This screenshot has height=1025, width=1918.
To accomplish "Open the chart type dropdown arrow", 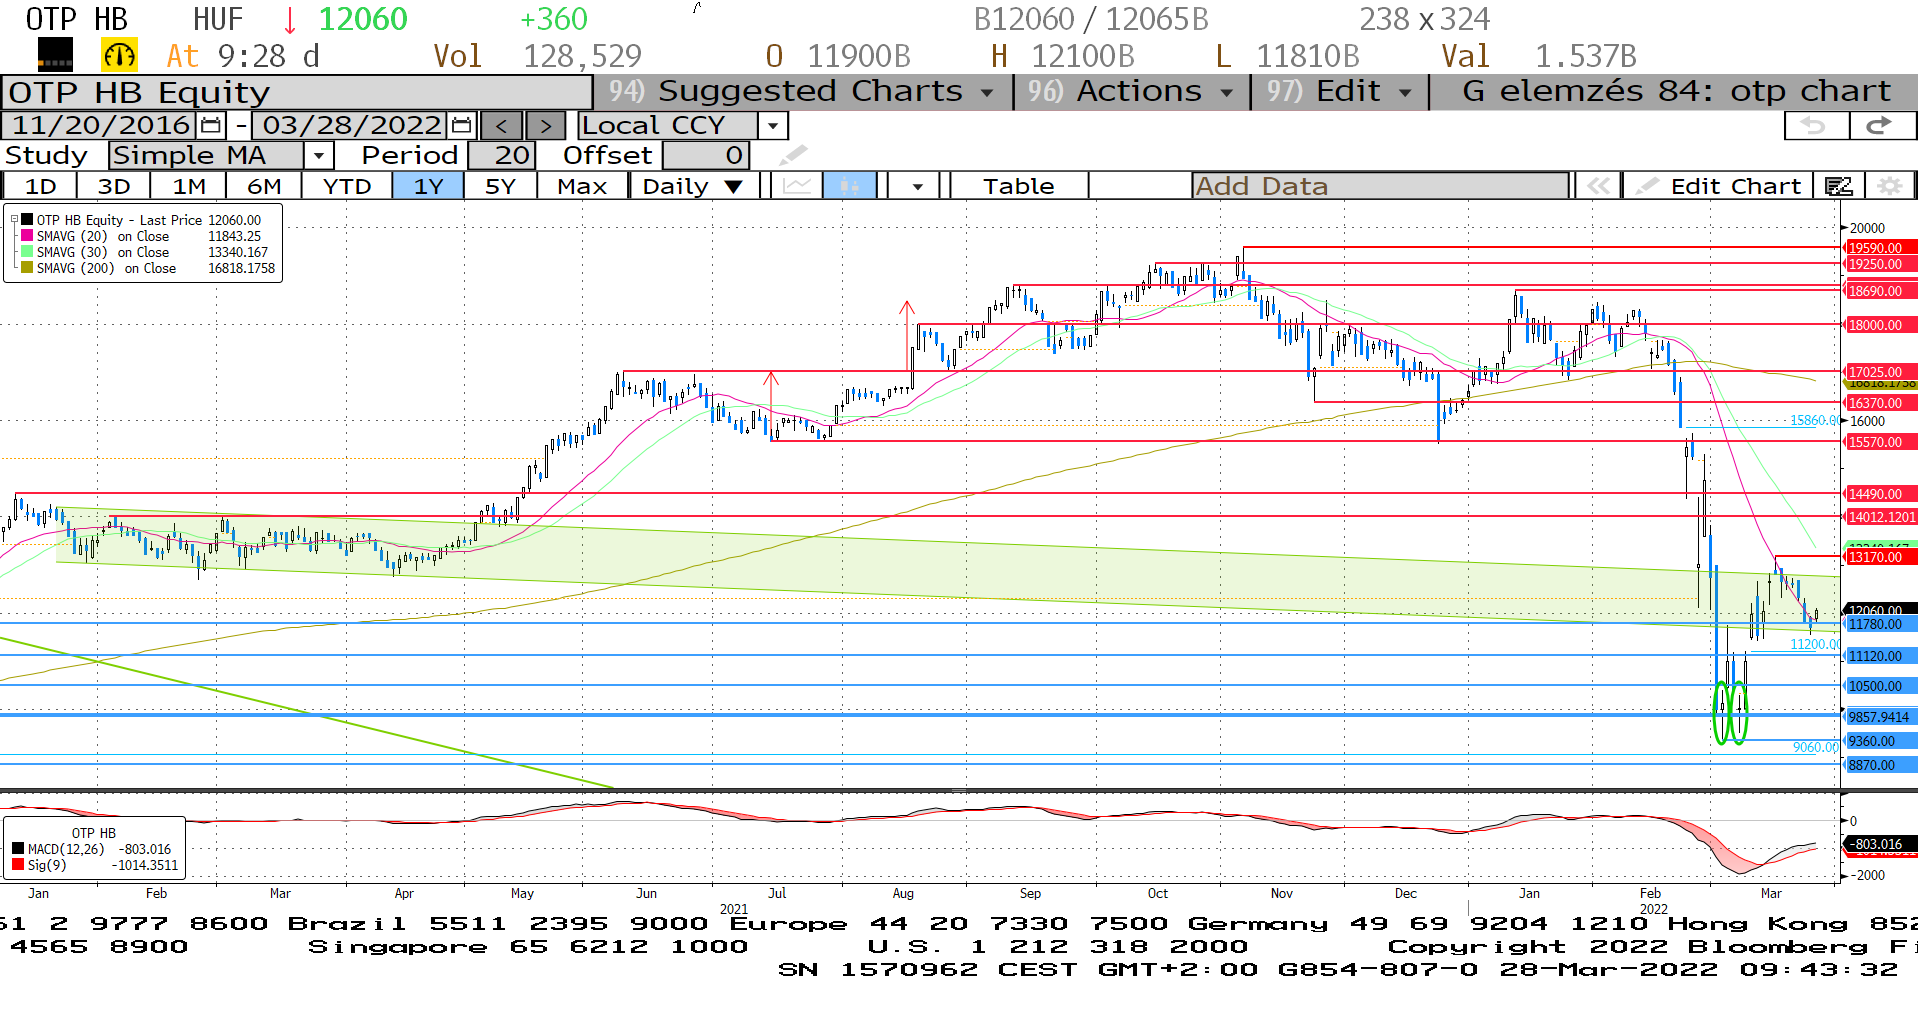I will (917, 186).
